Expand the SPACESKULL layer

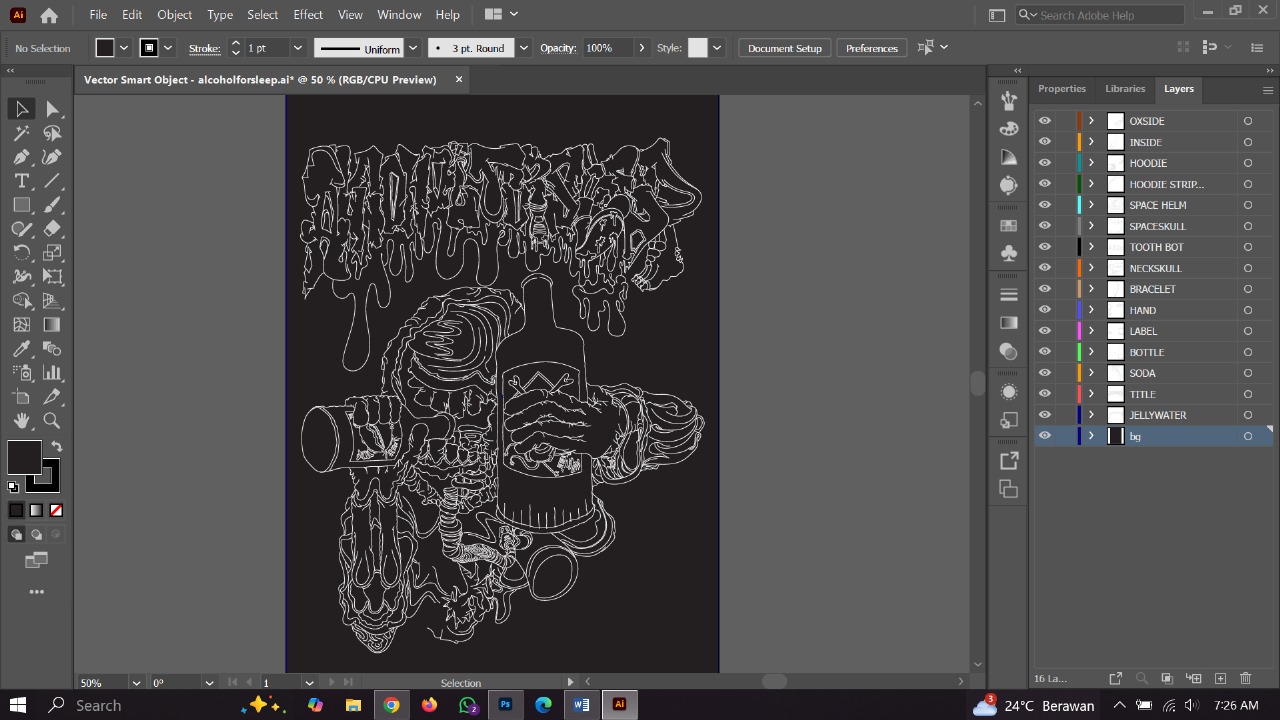(1091, 226)
